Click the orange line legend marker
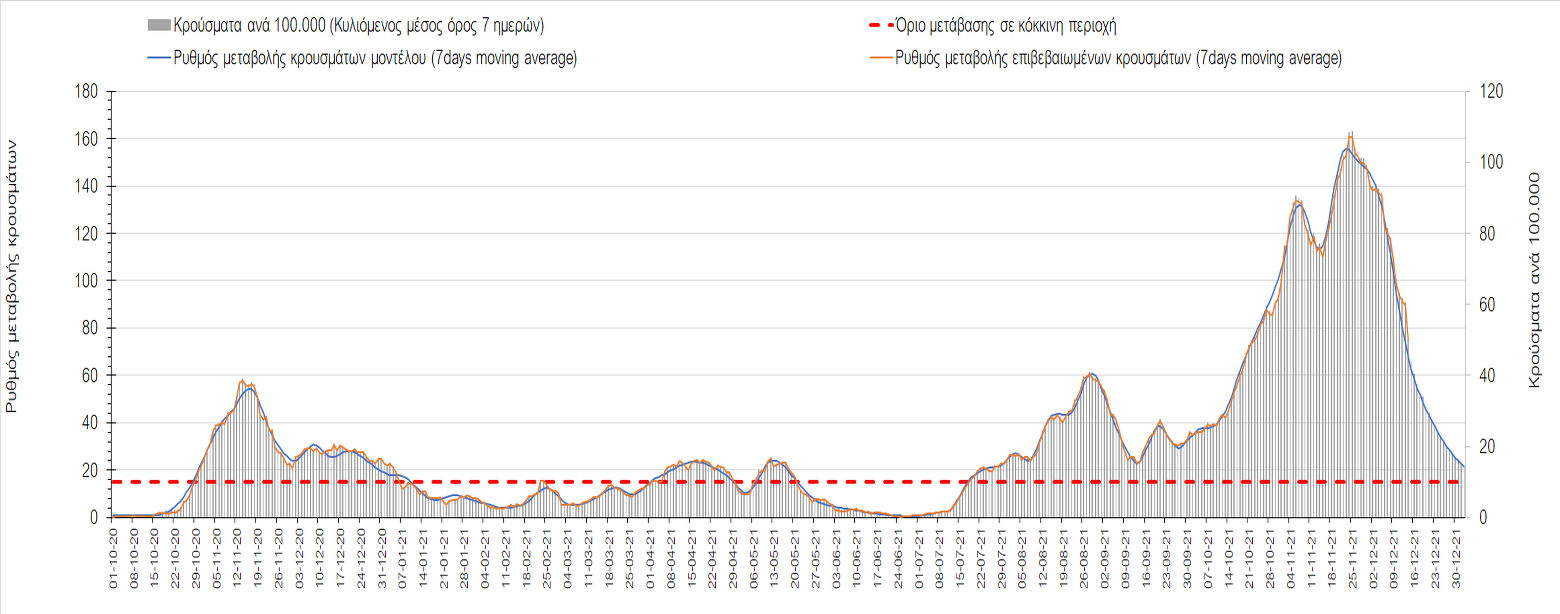 [x=876, y=59]
